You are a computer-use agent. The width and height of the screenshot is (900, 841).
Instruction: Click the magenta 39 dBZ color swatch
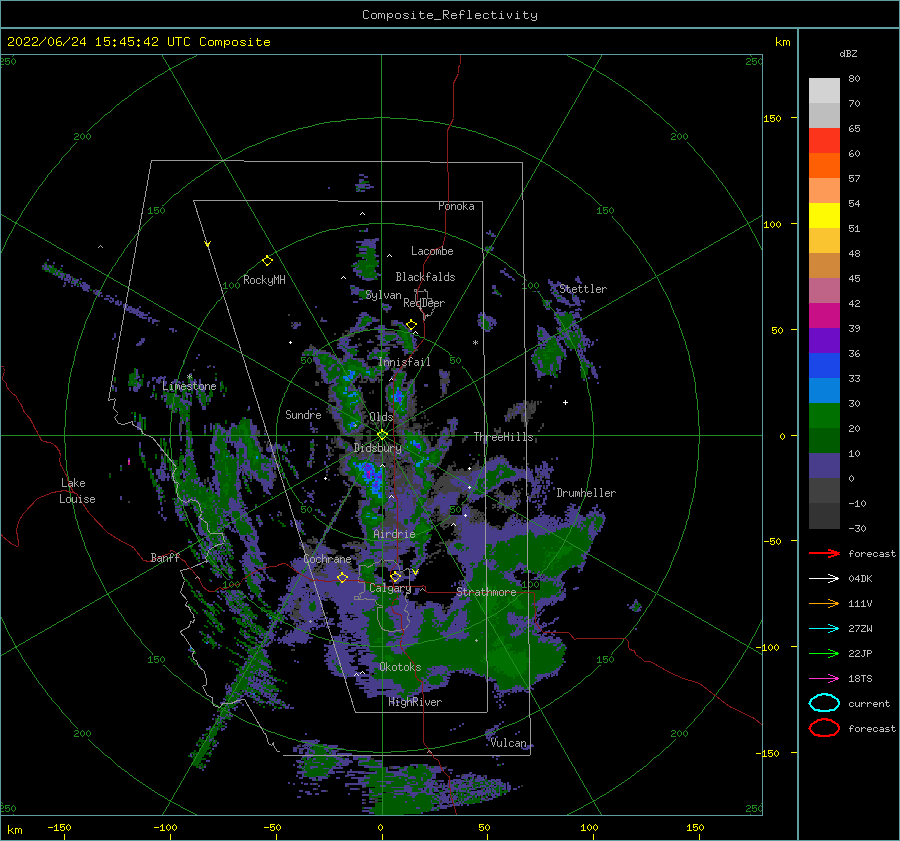click(824, 316)
